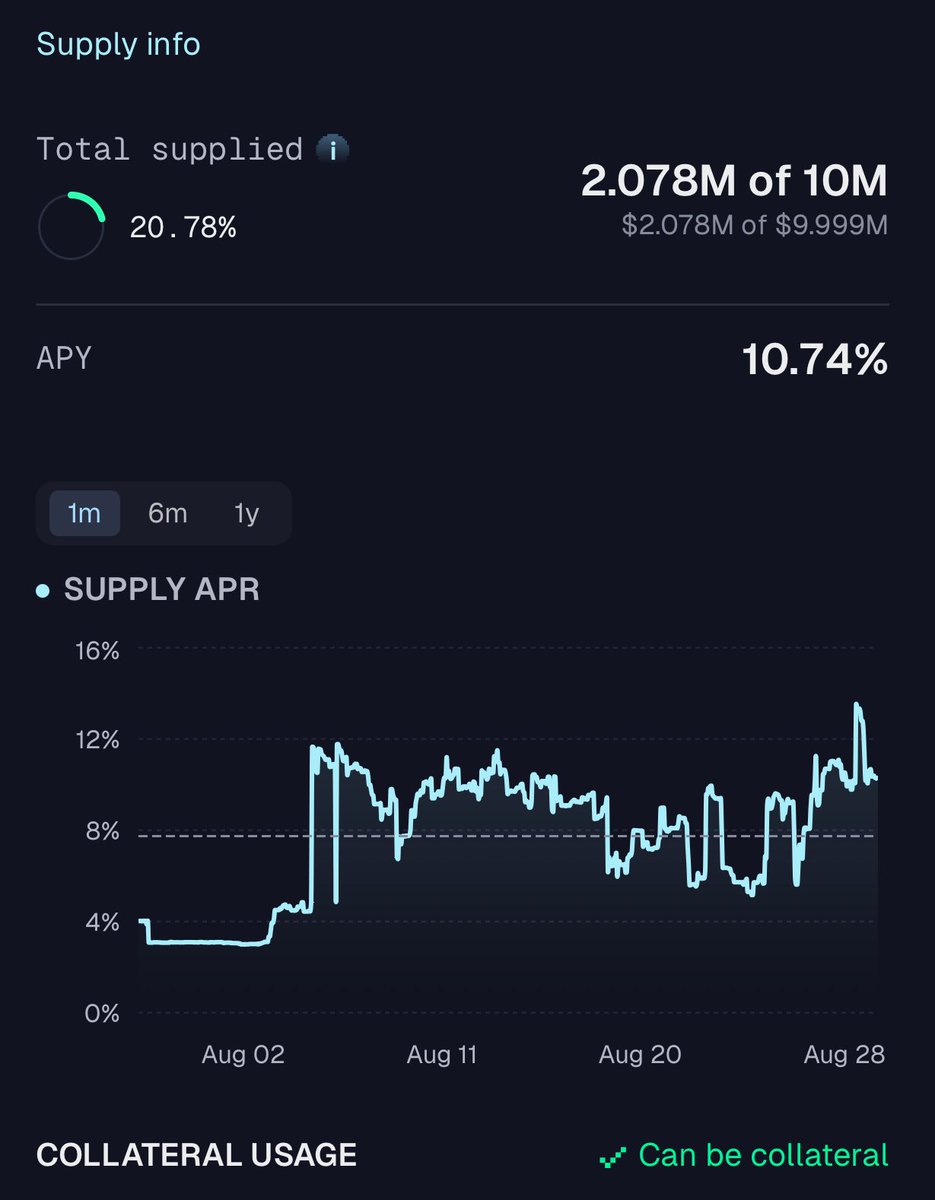Open the Total supplied info tooltip
935x1200 pixels.
pyautogui.click(x=334, y=148)
